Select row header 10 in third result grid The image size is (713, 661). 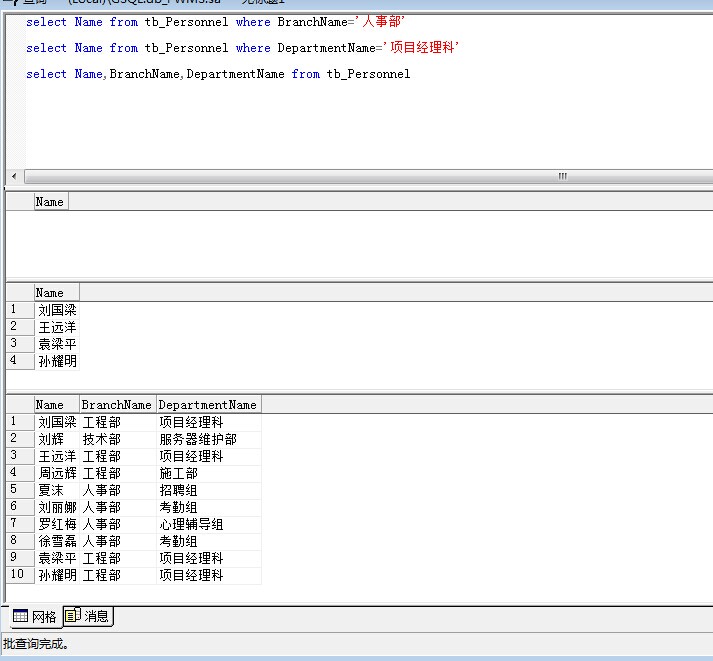tap(20, 575)
